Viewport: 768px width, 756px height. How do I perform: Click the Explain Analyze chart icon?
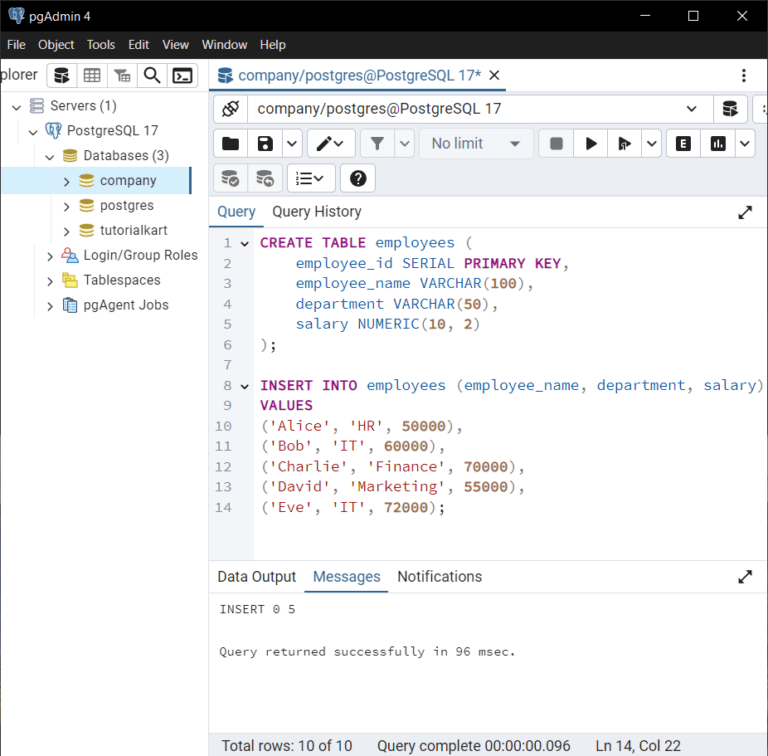[718, 143]
